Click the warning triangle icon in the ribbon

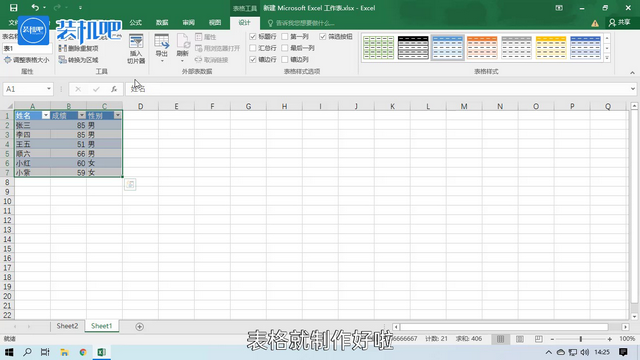[x=595, y=23]
